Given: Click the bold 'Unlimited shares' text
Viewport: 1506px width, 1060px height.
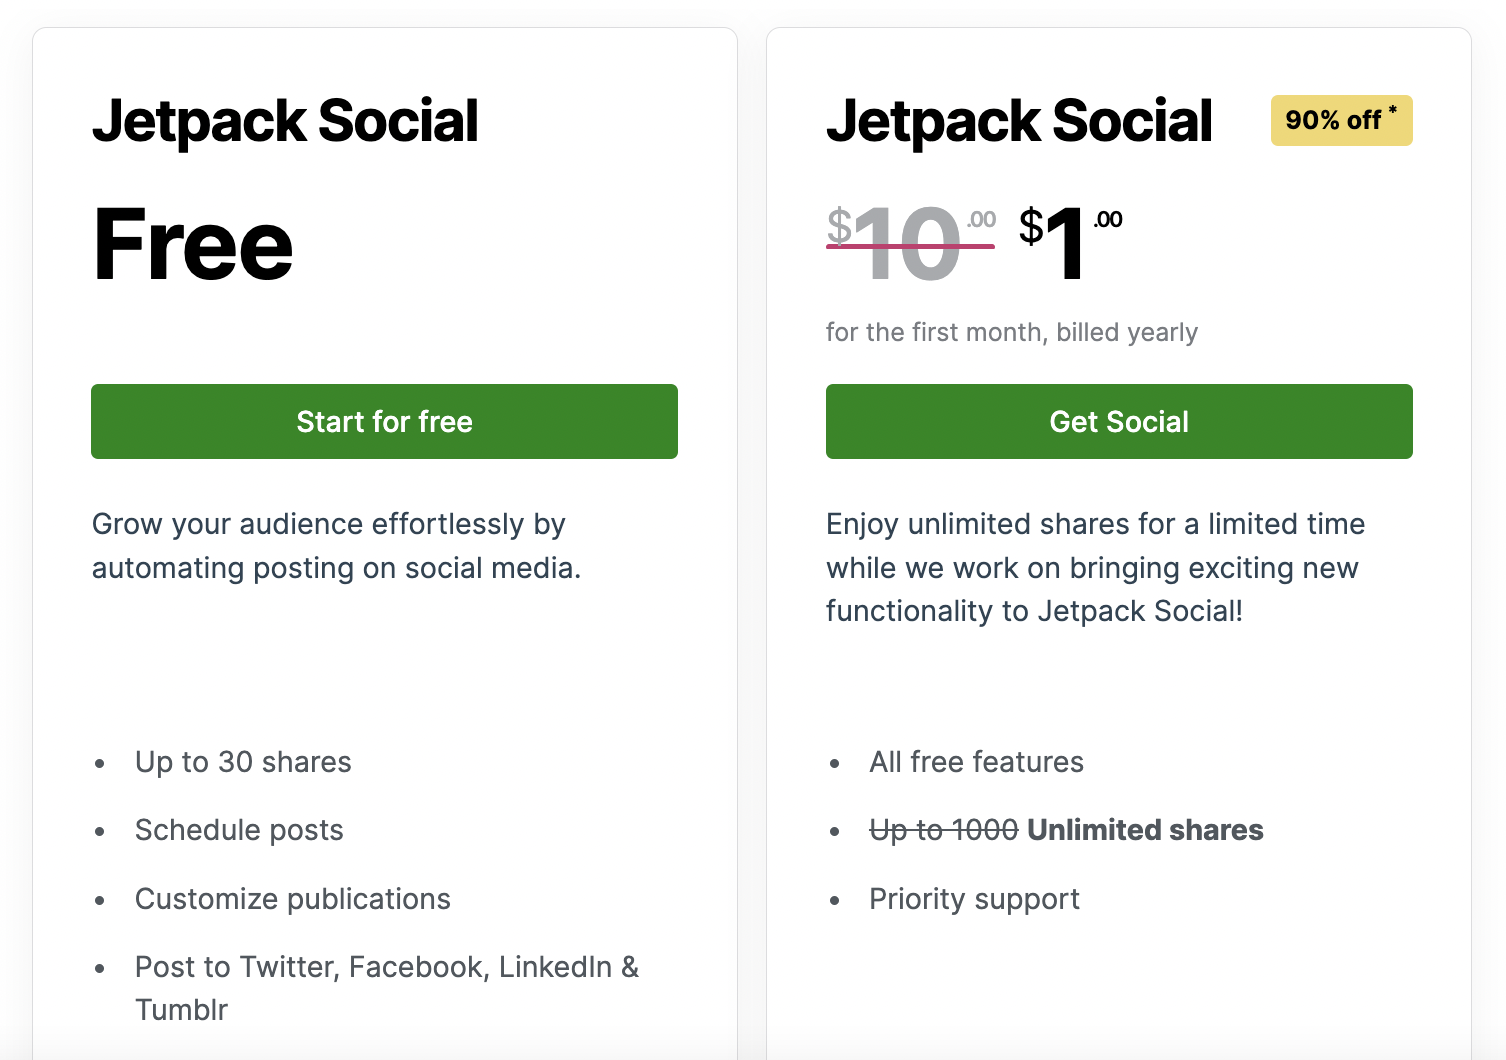Looking at the screenshot, I should [1145, 830].
